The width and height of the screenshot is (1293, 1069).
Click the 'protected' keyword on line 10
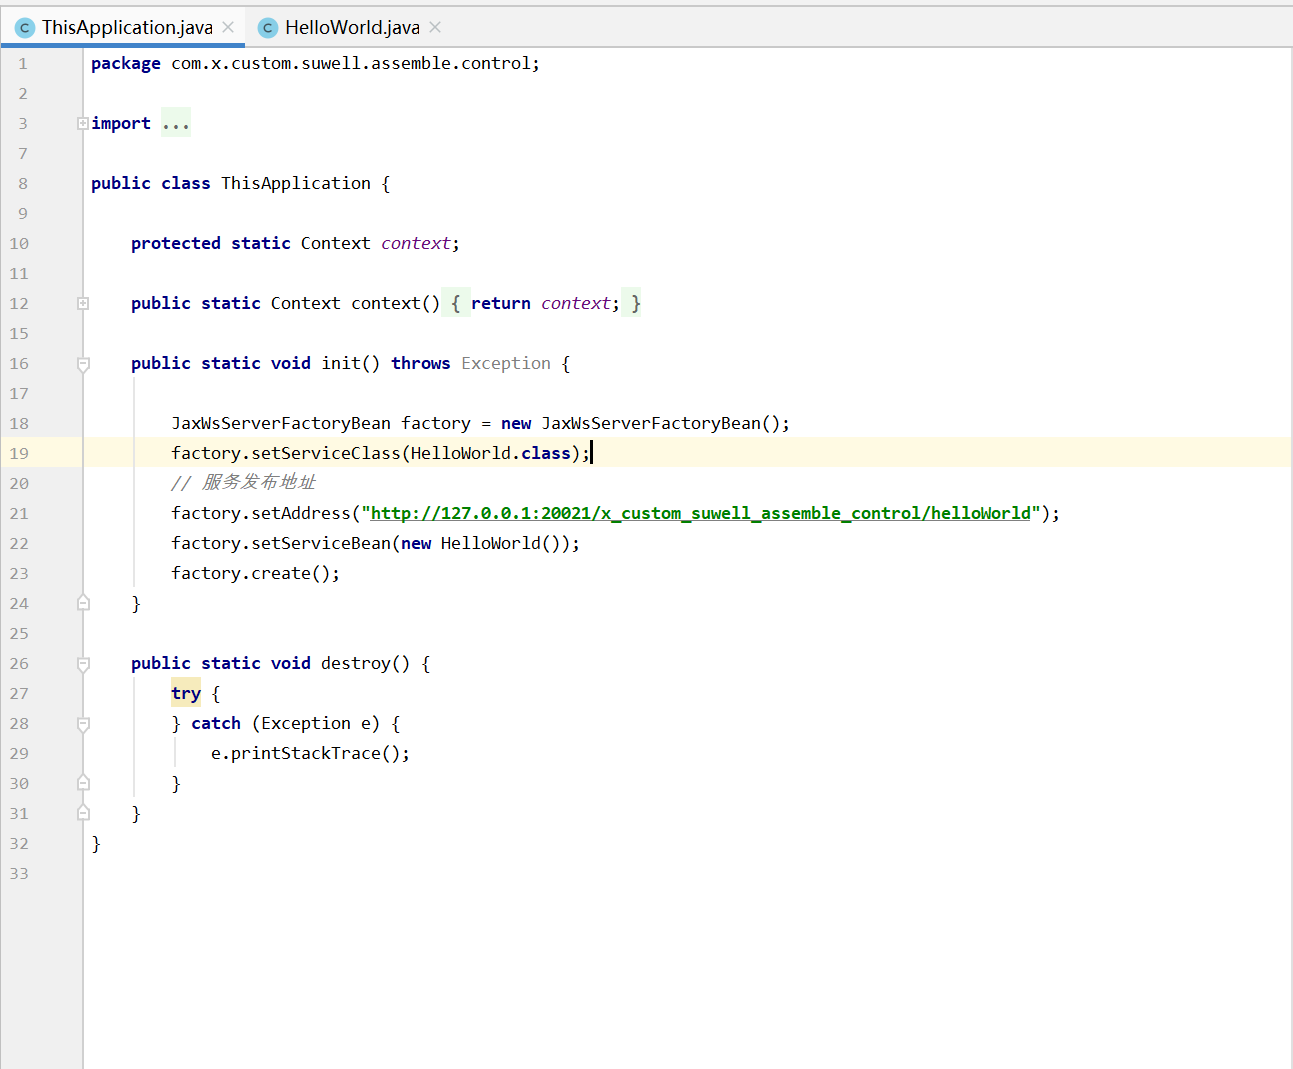coord(176,243)
